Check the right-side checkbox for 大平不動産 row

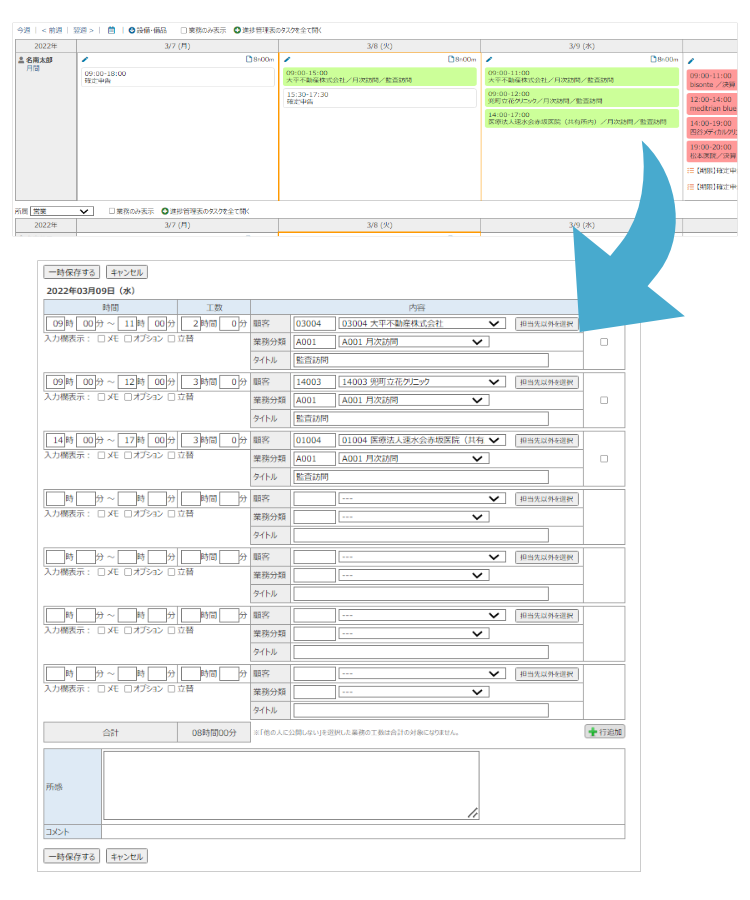[603, 342]
